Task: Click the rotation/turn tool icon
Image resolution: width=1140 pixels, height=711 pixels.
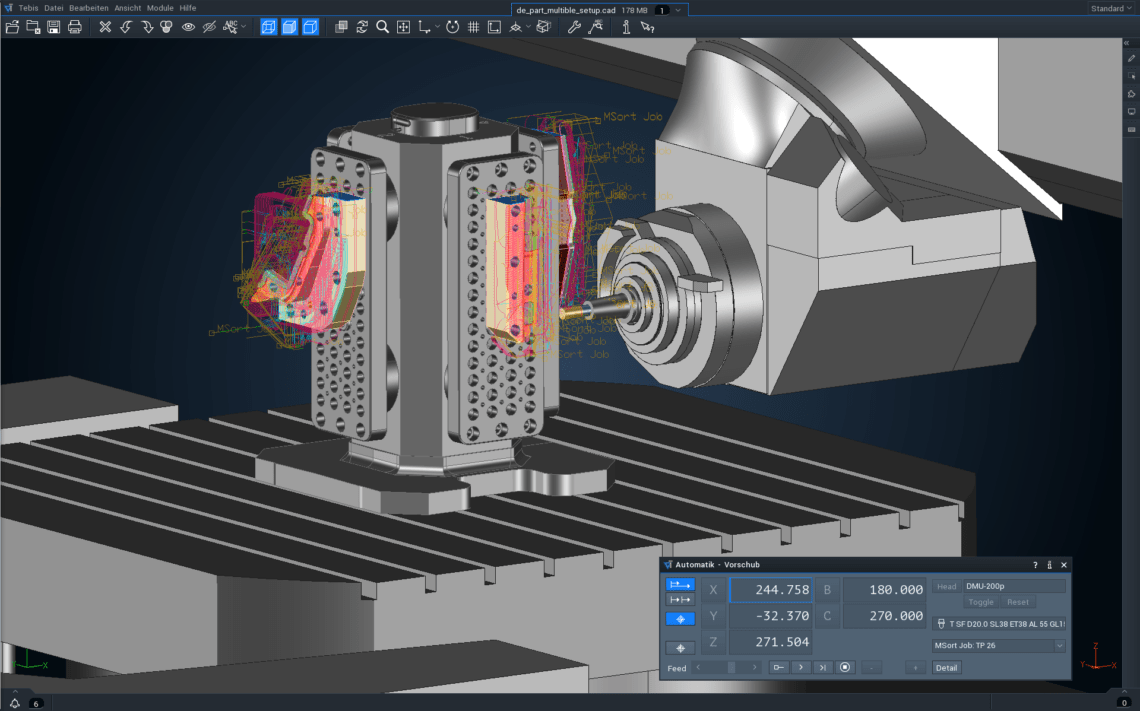Action: point(452,27)
